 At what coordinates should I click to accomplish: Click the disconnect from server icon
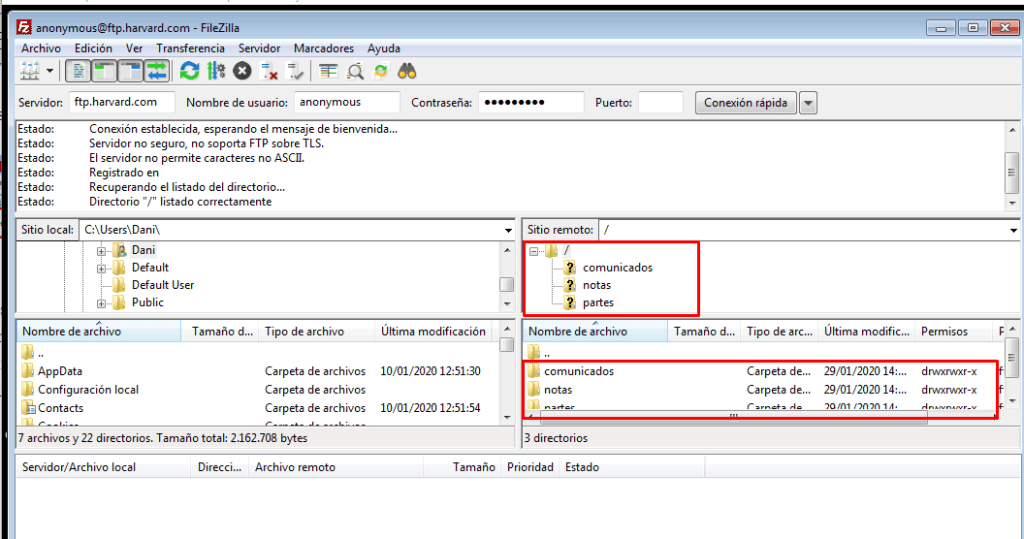pos(269,71)
